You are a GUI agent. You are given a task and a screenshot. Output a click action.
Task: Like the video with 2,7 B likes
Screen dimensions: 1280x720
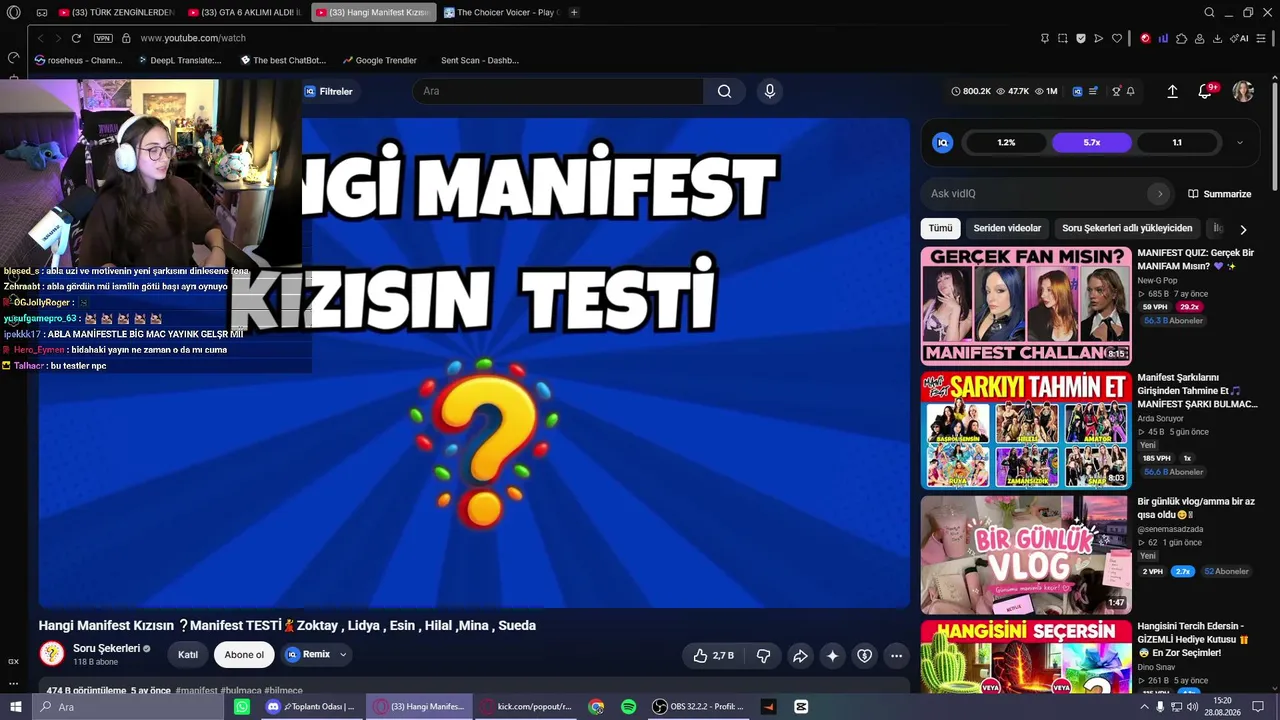click(714, 656)
